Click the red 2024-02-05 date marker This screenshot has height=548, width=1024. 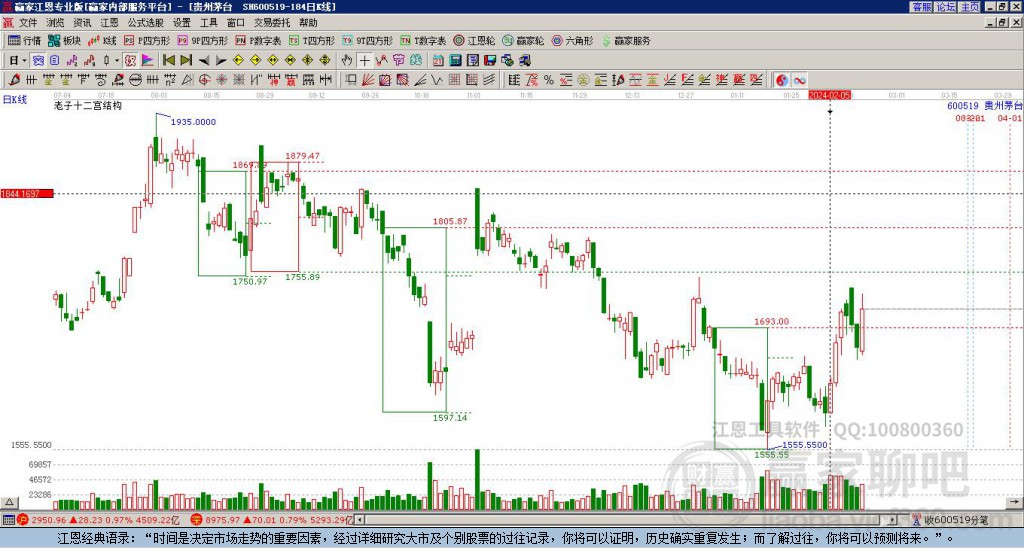[x=829, y=95]
